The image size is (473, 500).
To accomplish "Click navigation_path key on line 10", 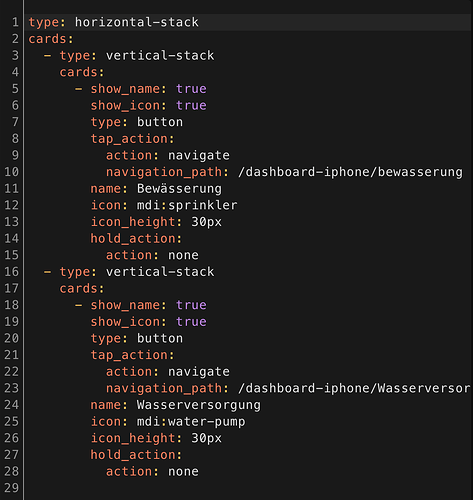I will click(164, 172).
